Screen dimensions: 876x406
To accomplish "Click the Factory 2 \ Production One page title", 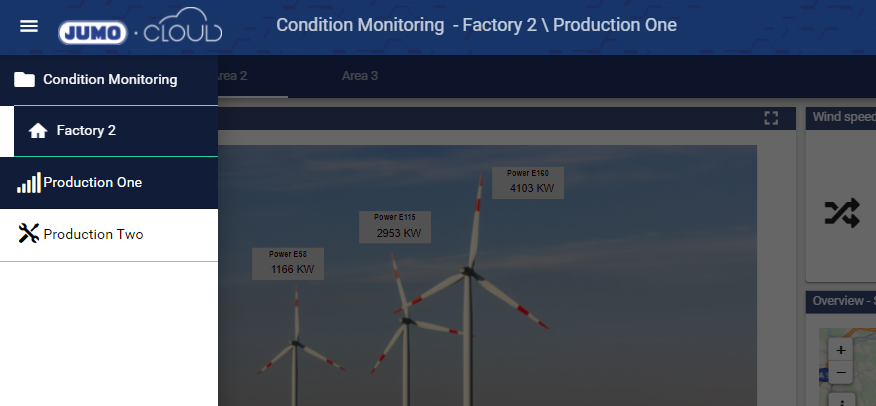I will (476, 25).
